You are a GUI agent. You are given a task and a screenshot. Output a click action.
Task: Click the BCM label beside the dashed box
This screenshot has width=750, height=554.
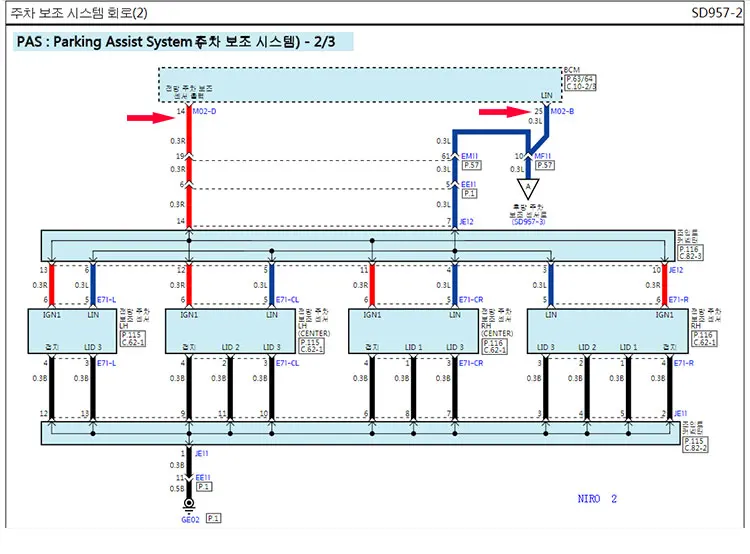[x=572, y=70]
